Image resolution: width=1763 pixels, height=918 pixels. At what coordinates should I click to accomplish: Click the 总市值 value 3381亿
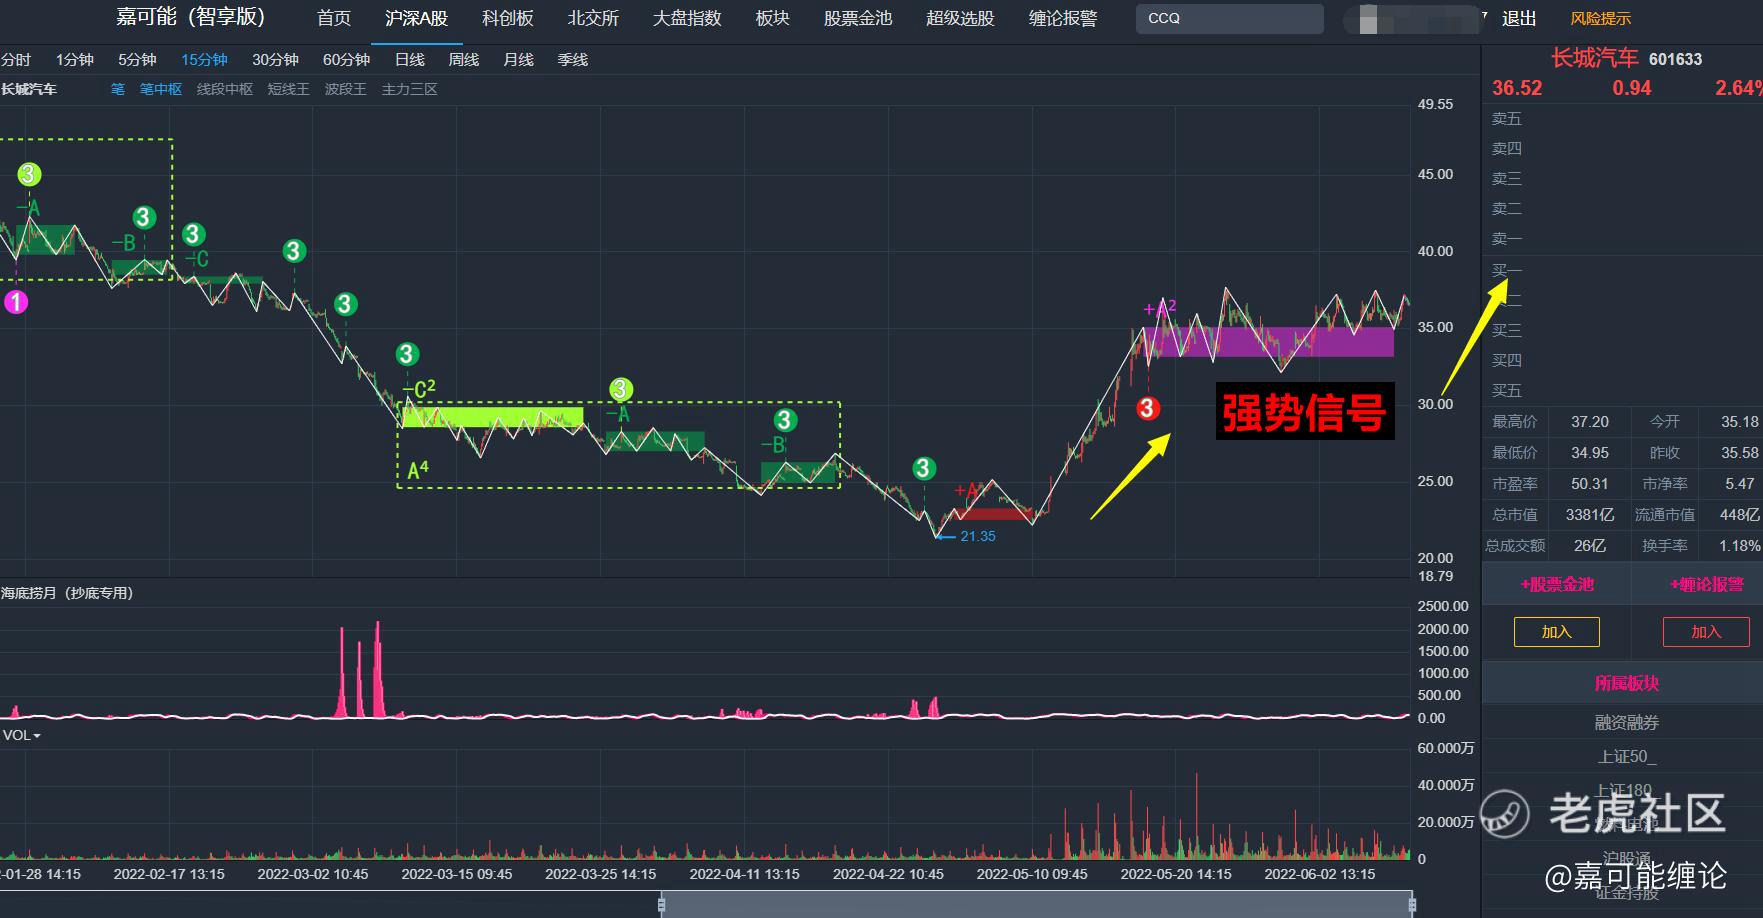(1590, 515)
